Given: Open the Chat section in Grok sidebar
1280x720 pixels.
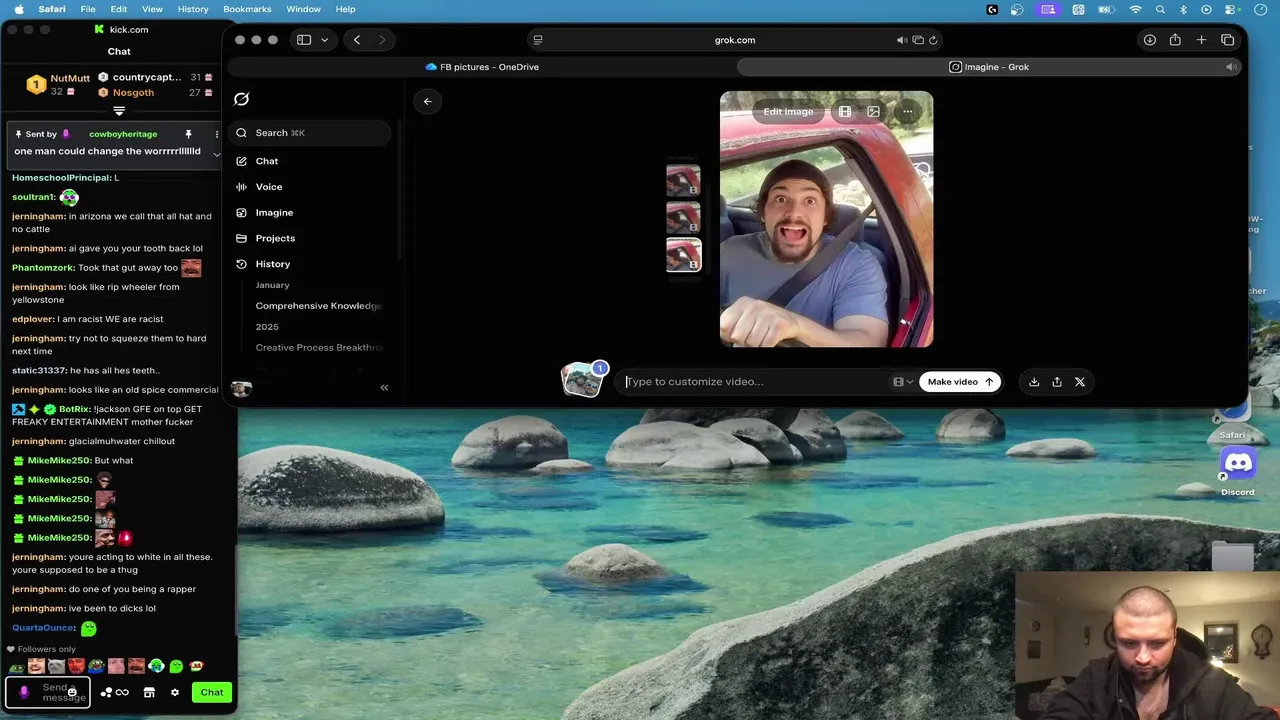Looking at the screenshot, I should tap(257, 161).
